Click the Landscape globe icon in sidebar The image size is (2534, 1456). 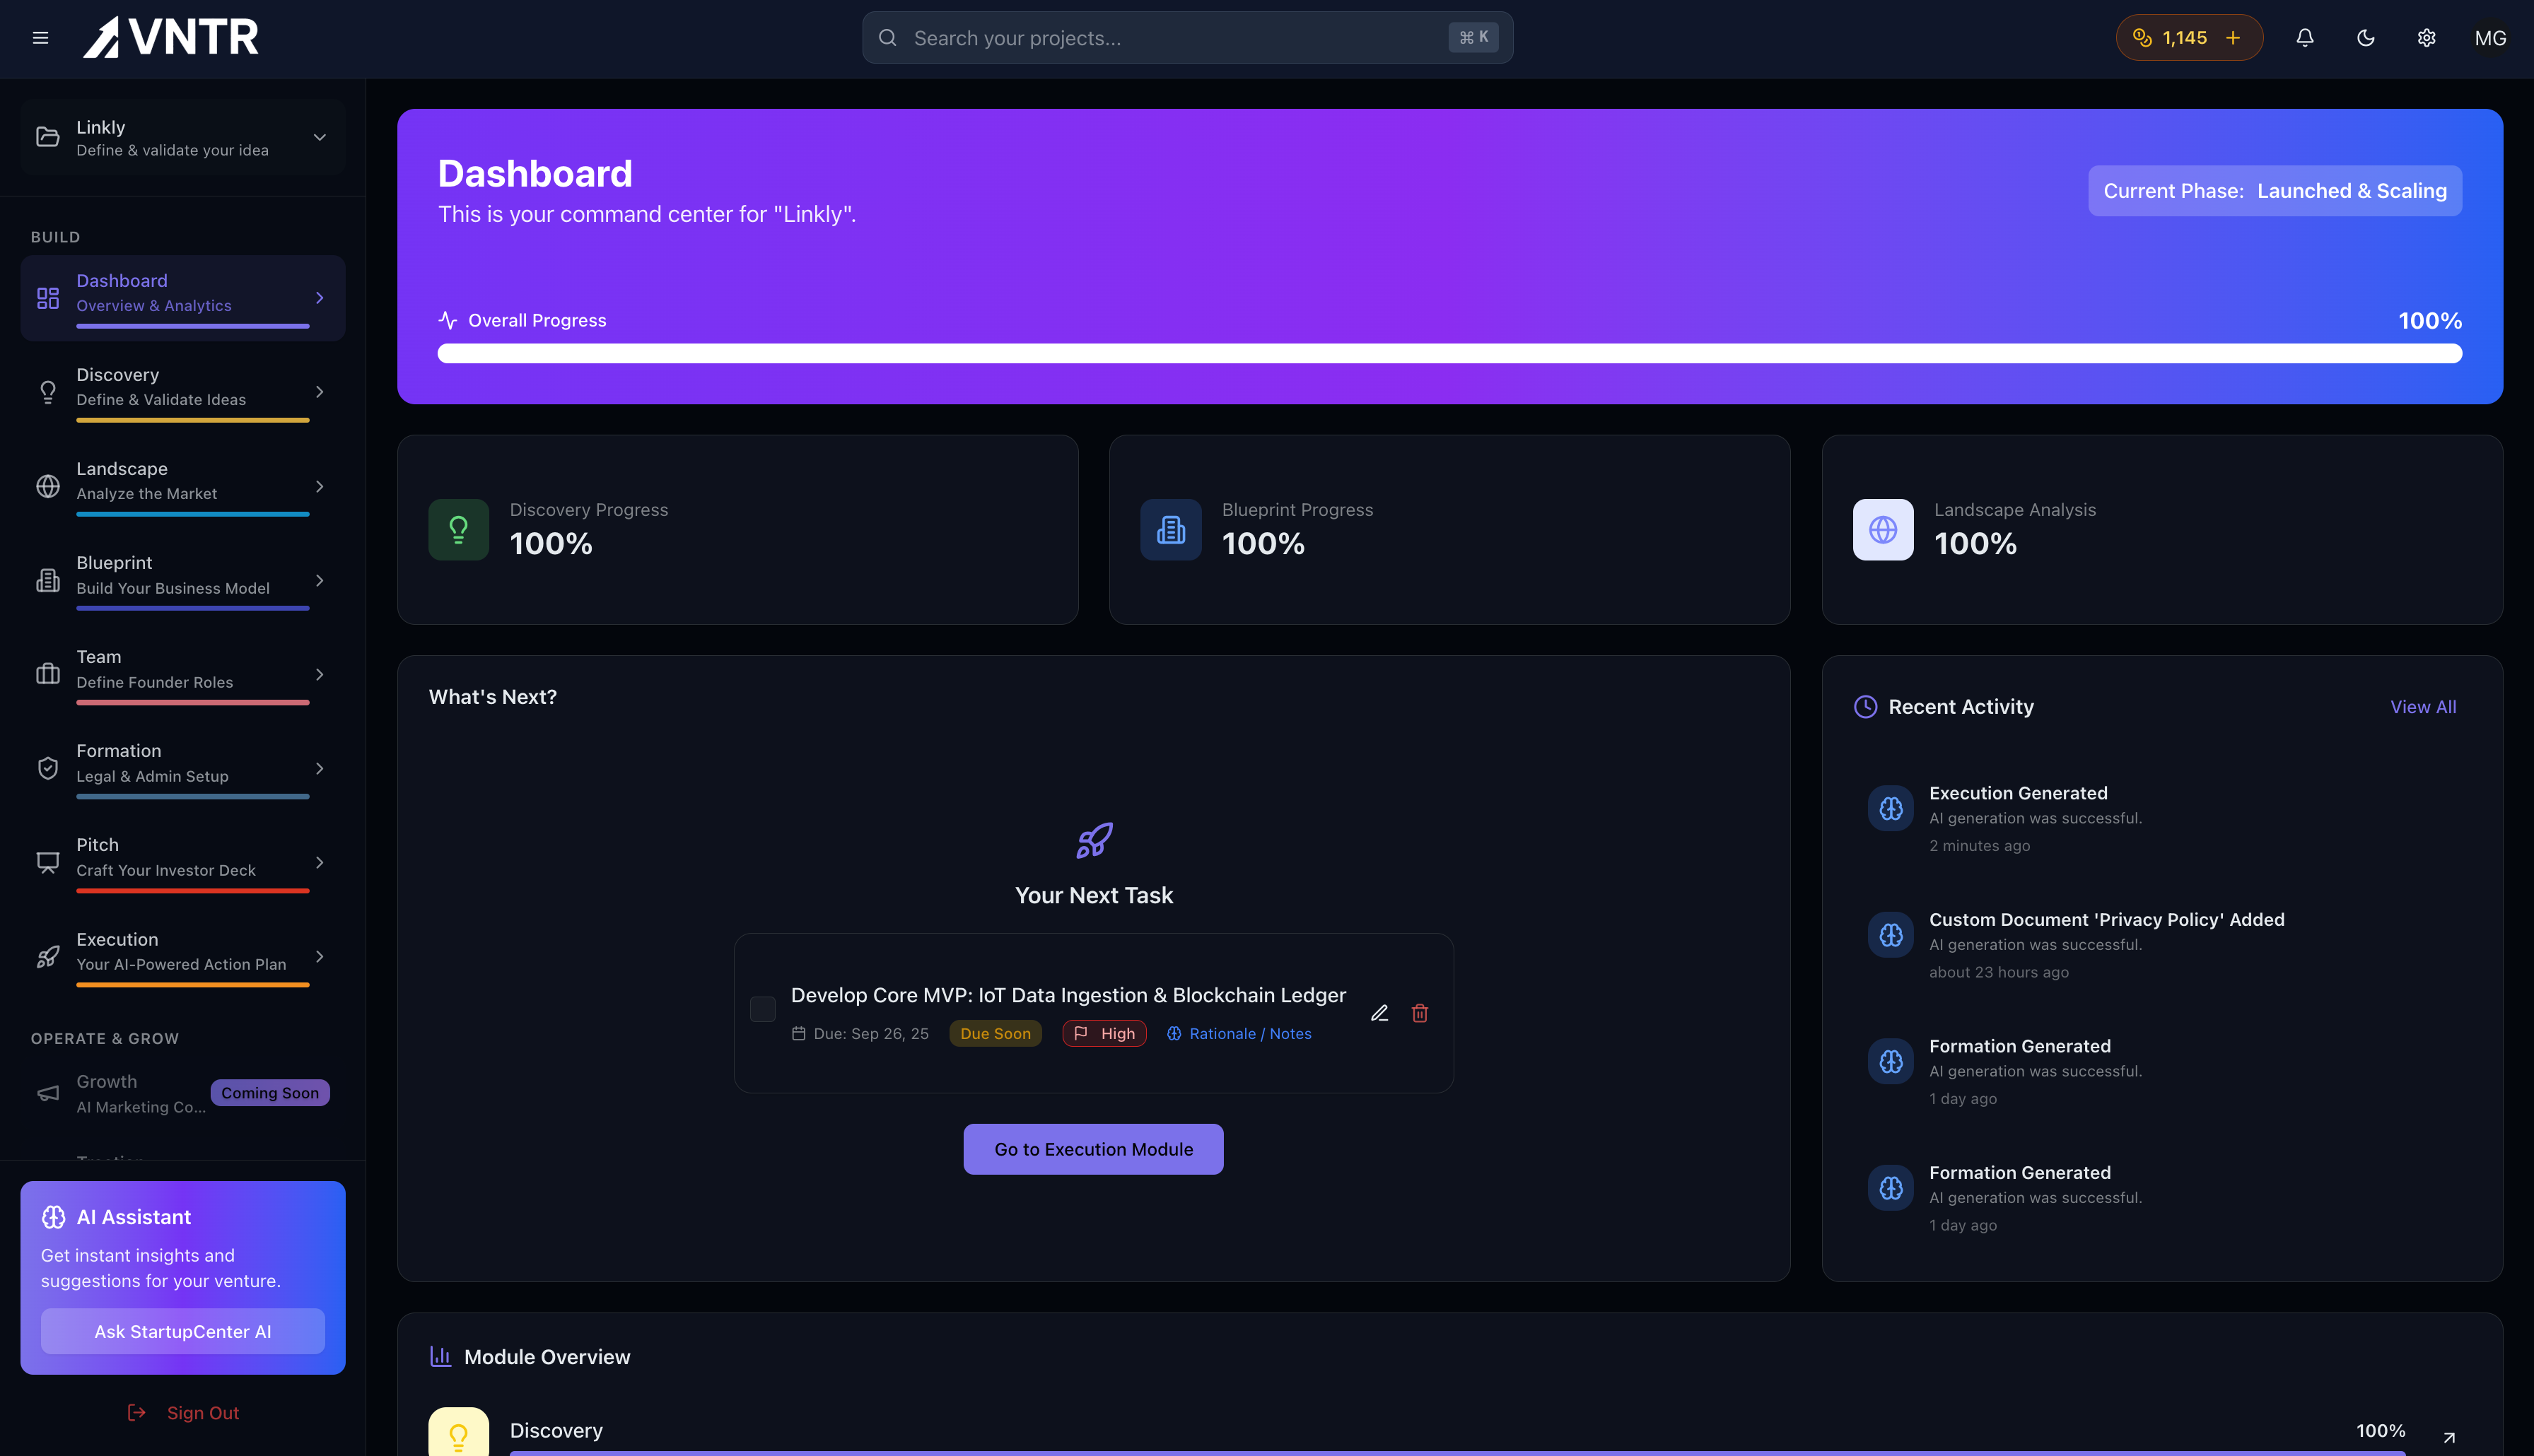pos(48,486)
